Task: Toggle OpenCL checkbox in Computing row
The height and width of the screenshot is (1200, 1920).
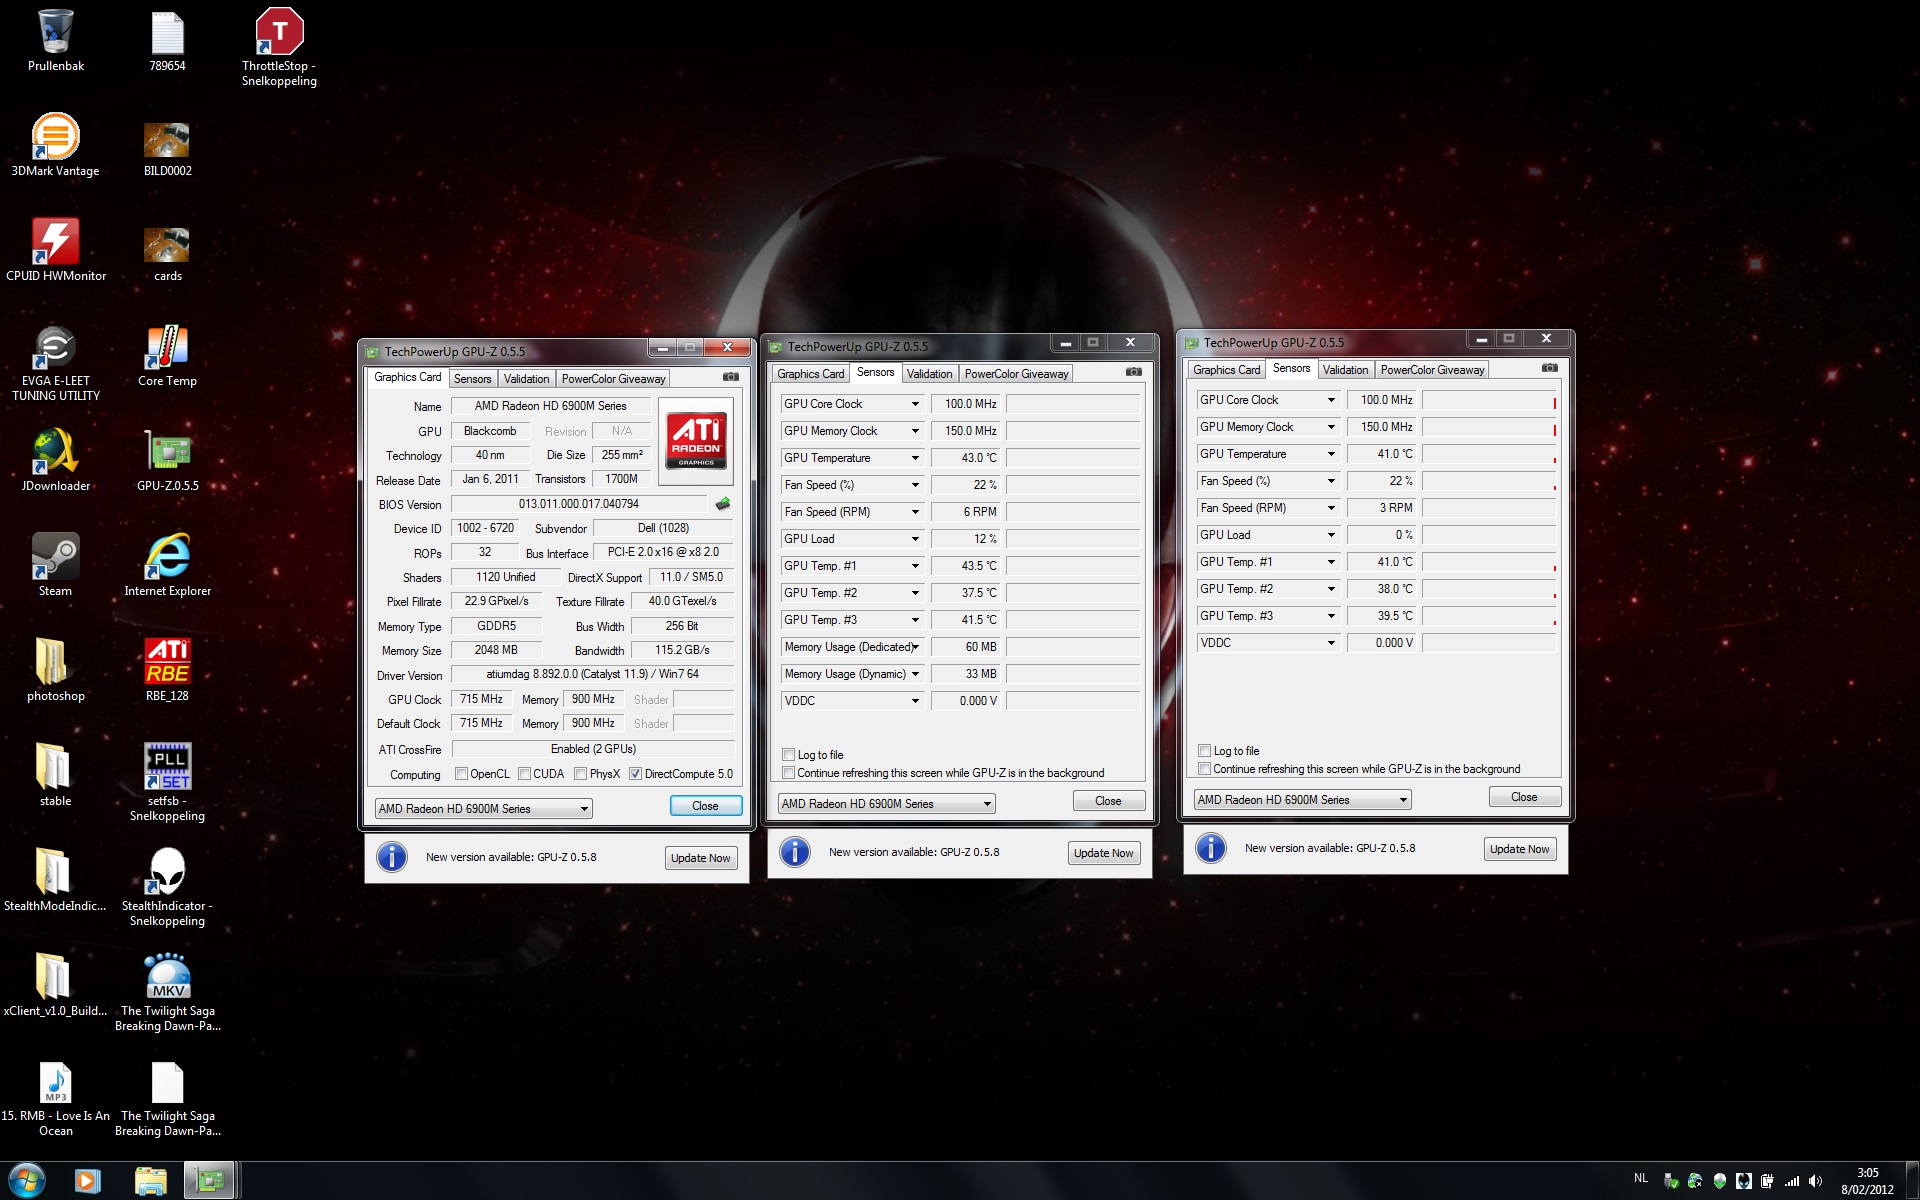Action: click(x=461, y=773)
